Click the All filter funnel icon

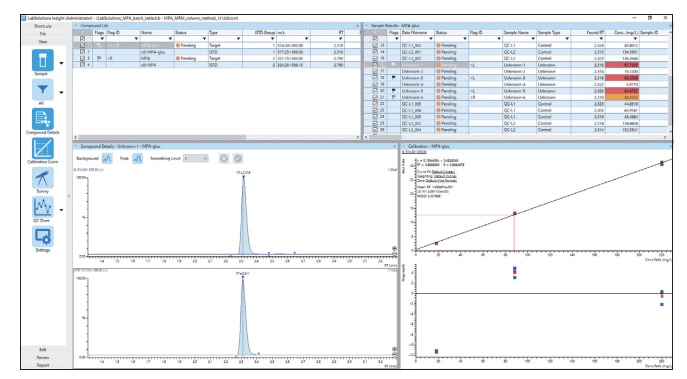click(x=42, y=89)
